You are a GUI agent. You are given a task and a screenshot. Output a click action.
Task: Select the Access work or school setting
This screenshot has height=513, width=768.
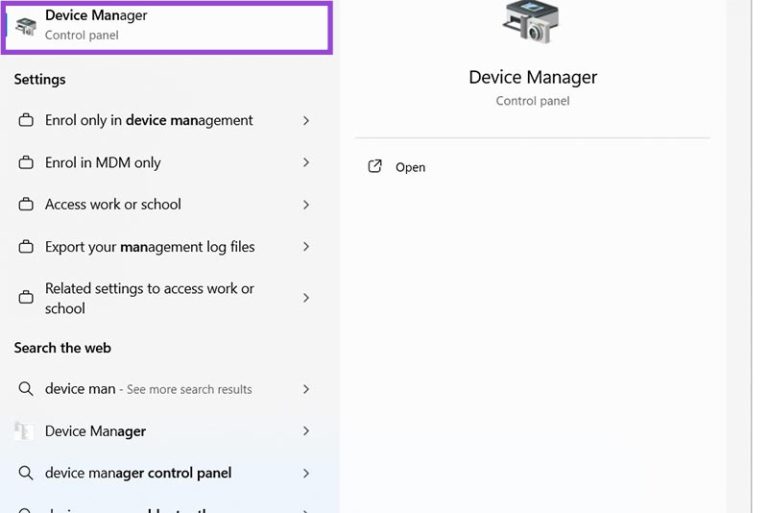pyautogui.click(x=113, y=204)
